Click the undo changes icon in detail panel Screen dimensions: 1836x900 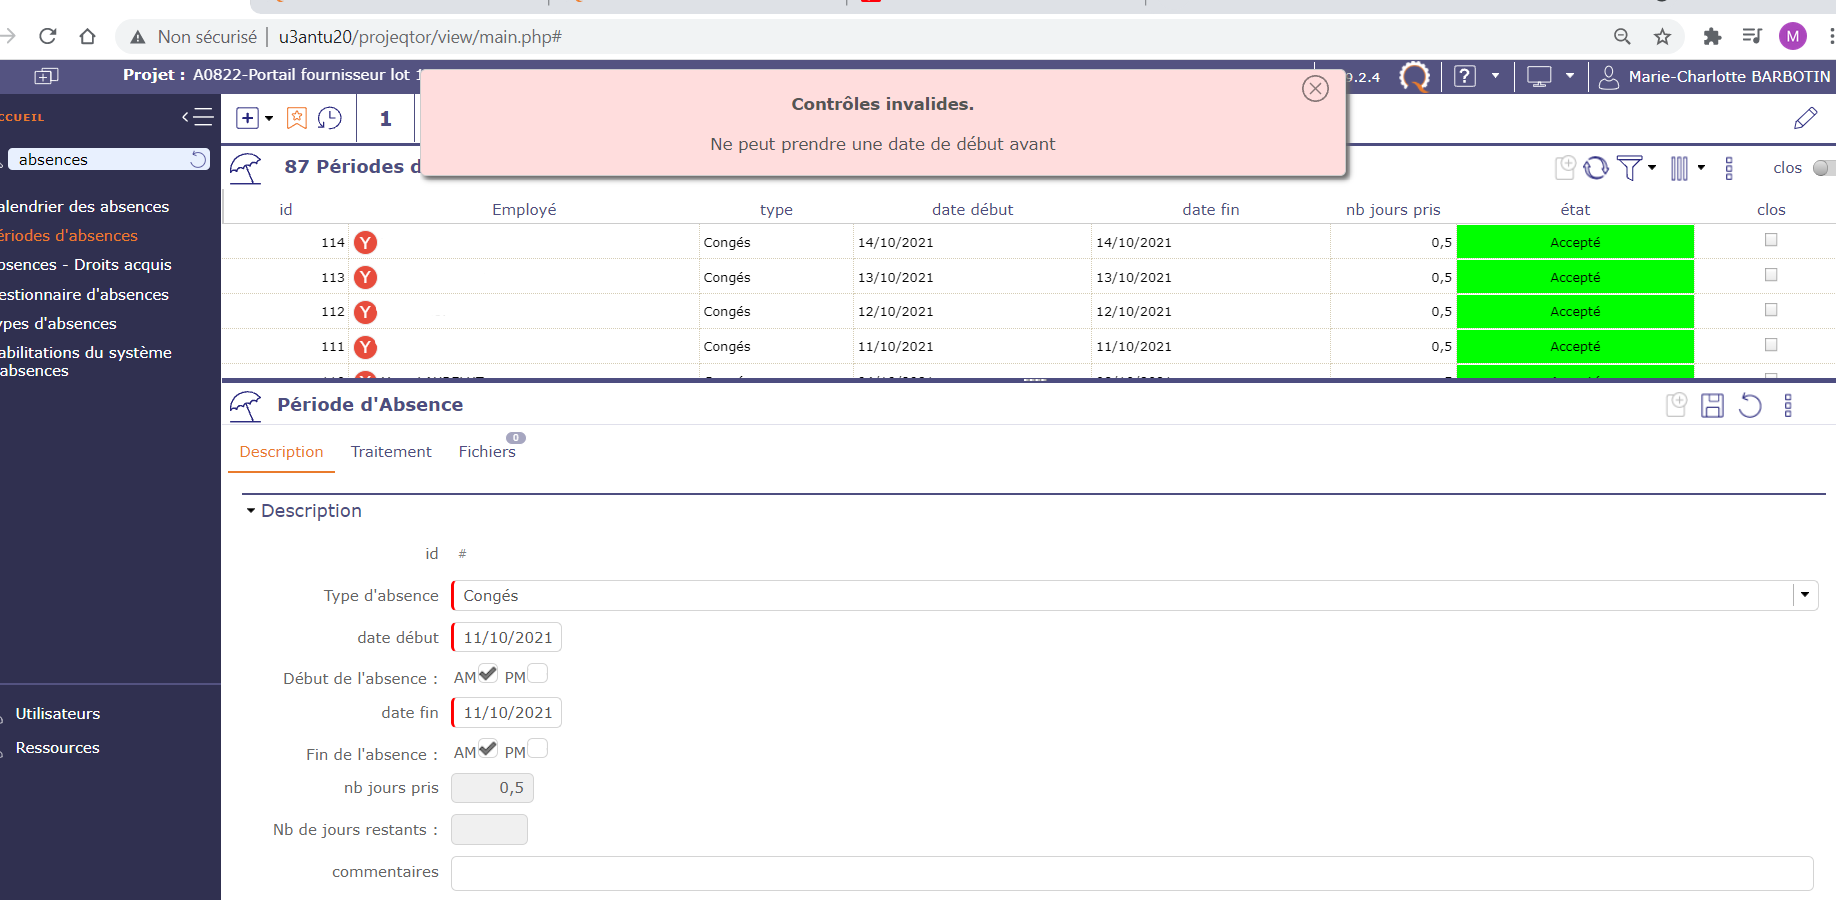[x=1750, y=405]
